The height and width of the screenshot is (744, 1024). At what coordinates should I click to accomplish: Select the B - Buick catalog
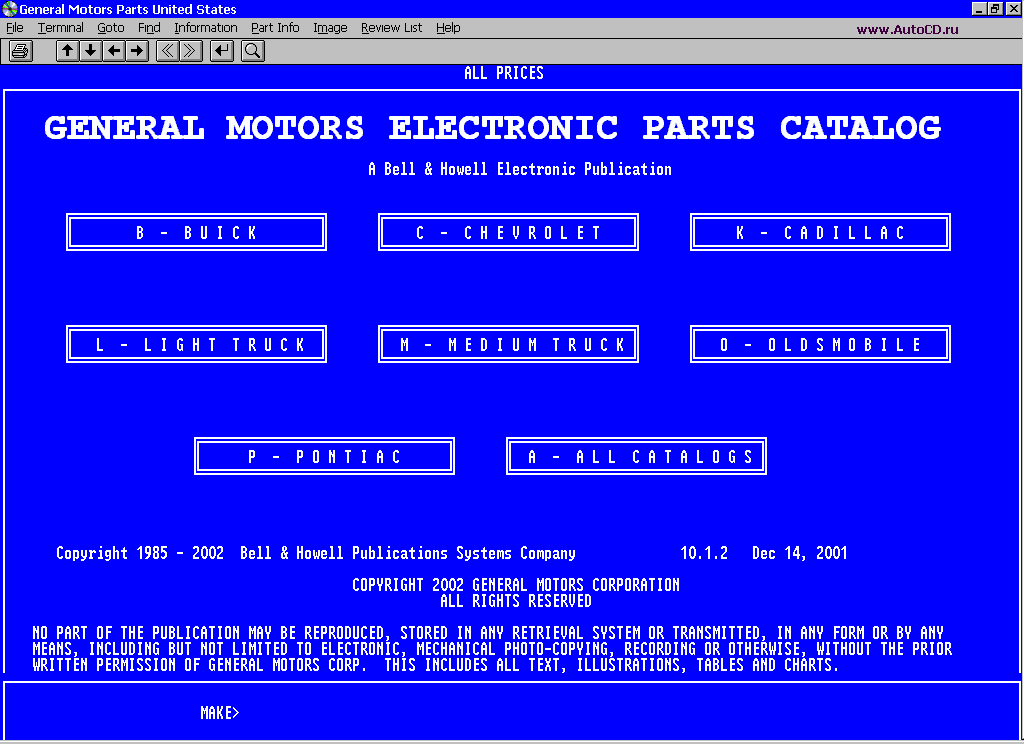197,233
